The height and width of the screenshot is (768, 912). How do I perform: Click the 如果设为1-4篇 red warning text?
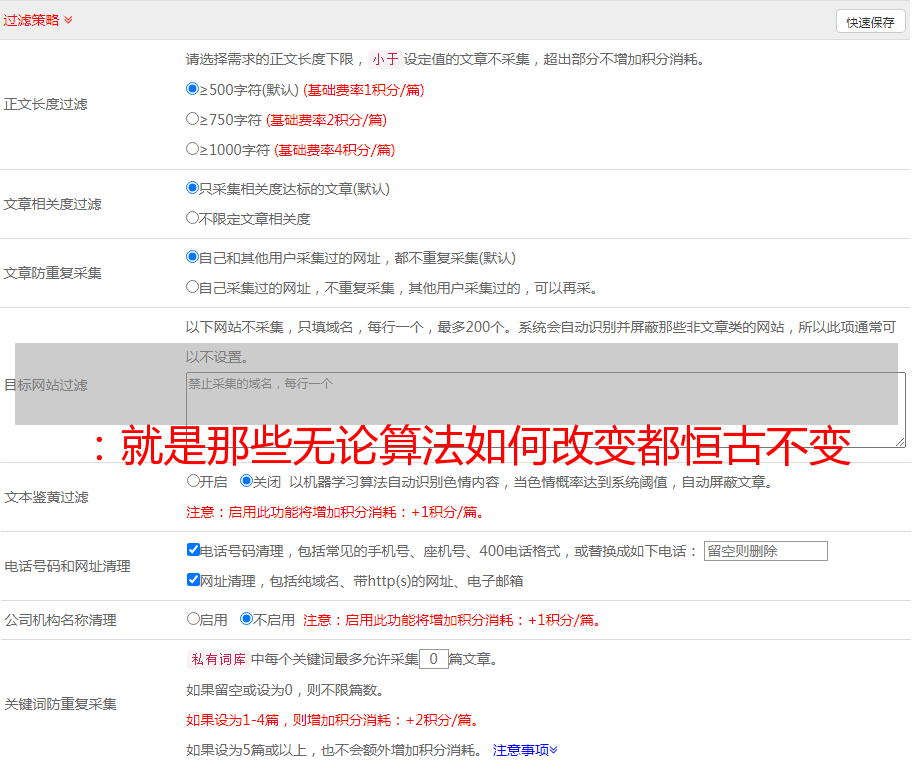click(334, 720)
